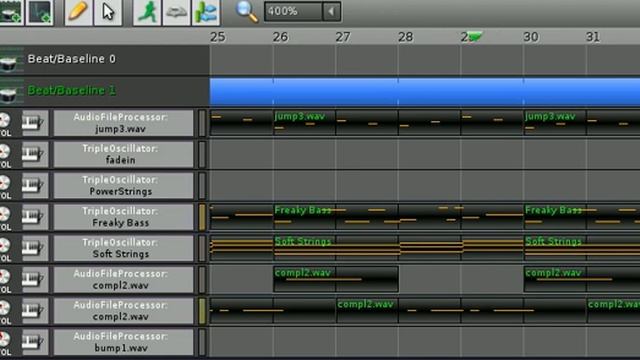The image size is (640, 360).
Task: Open AudioFileProcessor bump1.wav instrument button
Action: [x=123, y=342]
